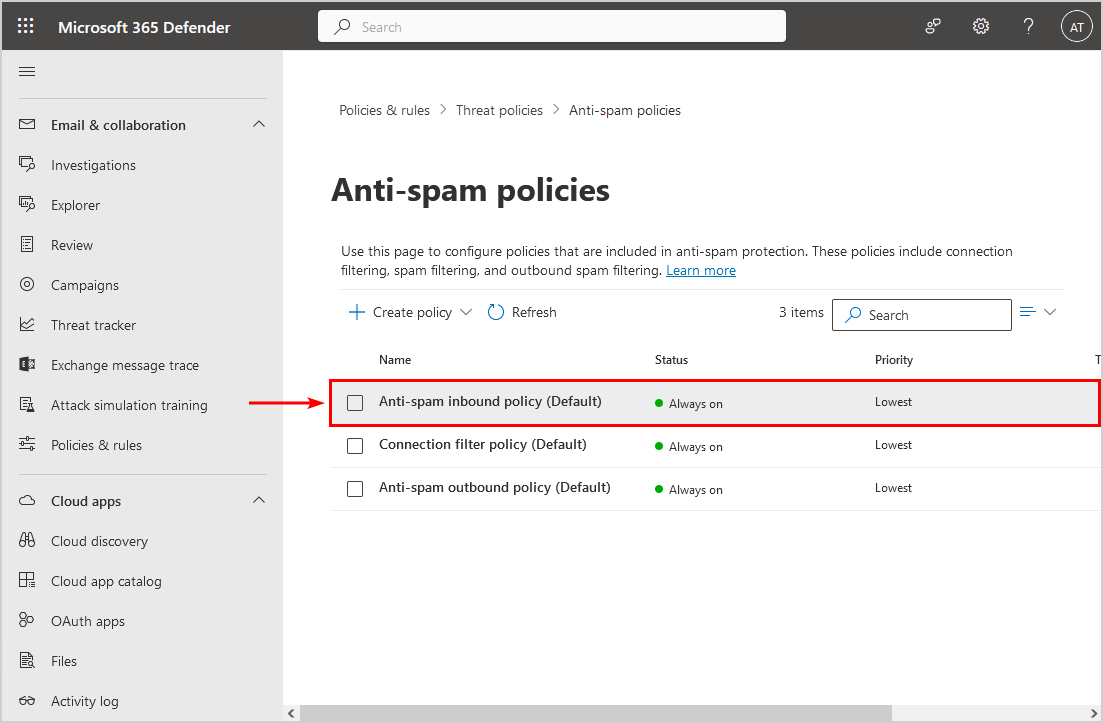Click the help question mark icon
The width and height of the screenshot is (1103, 723).
click(x=1028, y=27)
